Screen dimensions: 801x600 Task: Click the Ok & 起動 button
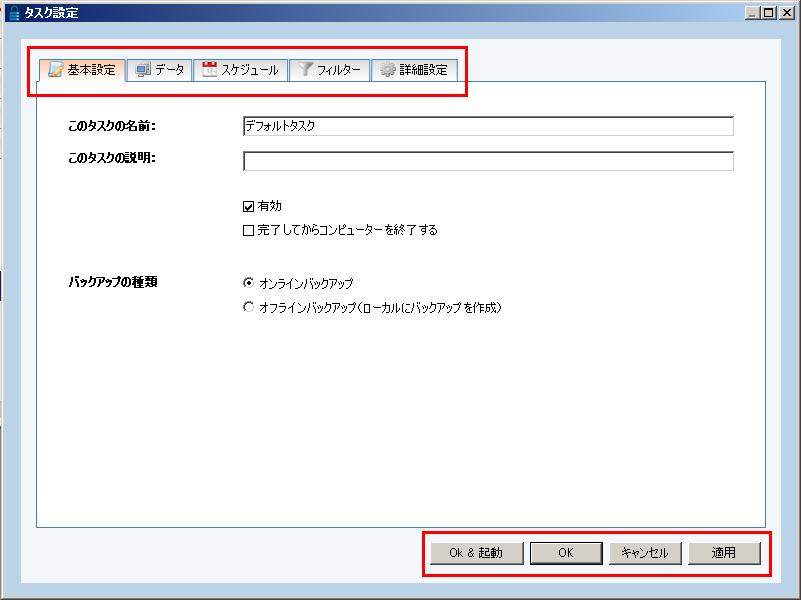(477, 553)
